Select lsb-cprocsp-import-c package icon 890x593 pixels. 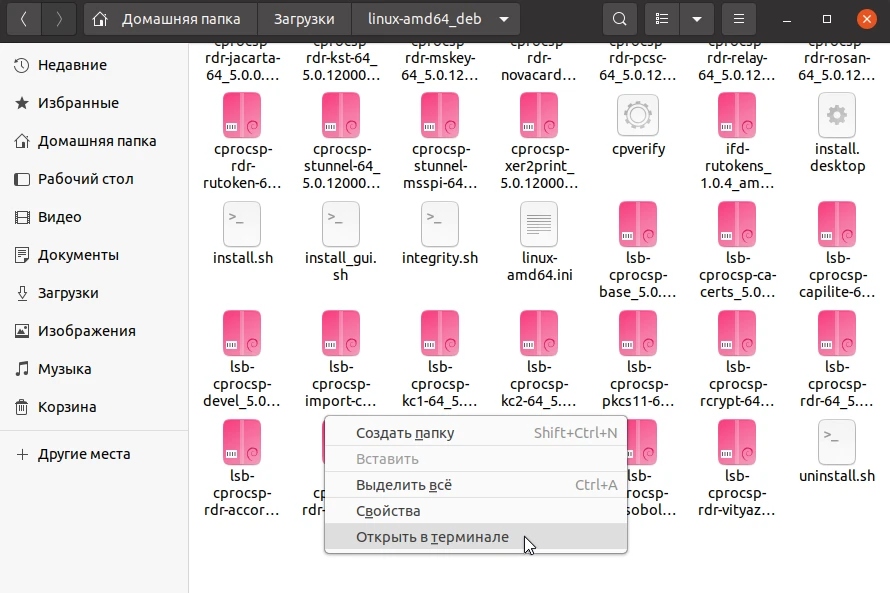pos(341,333)
